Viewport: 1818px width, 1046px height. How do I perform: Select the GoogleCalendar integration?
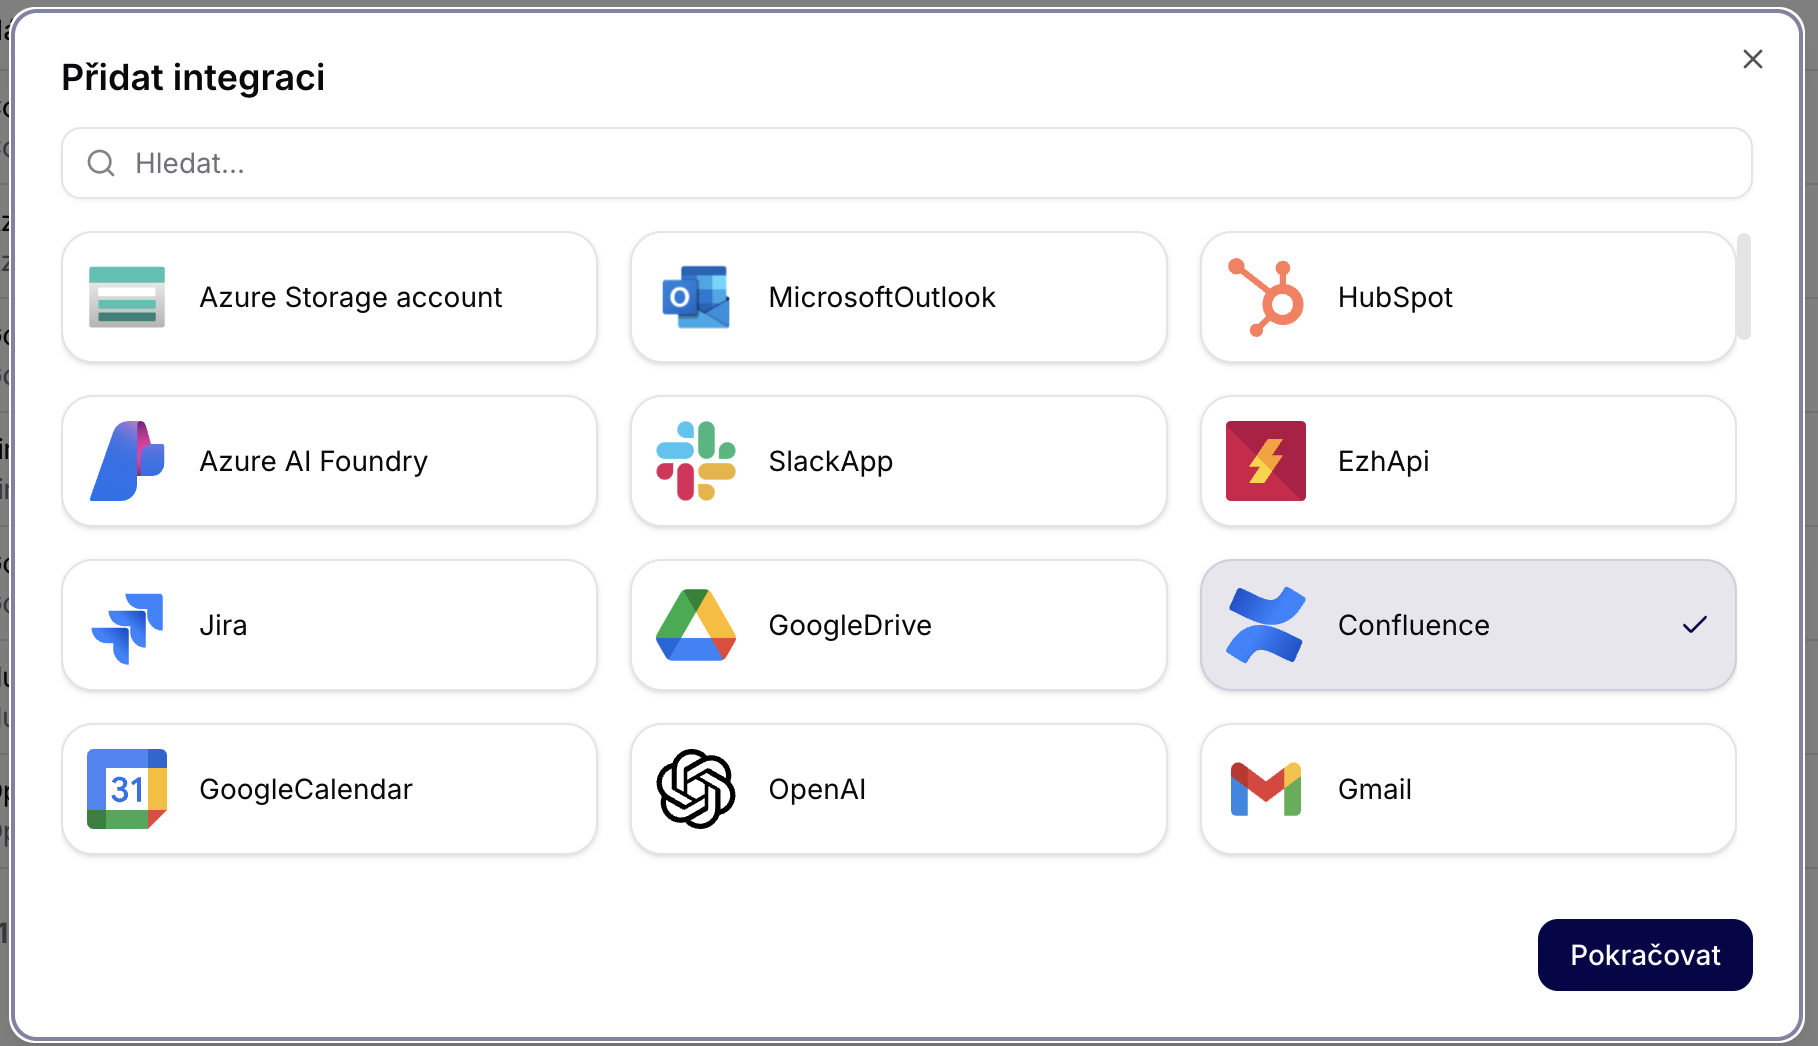330,789
